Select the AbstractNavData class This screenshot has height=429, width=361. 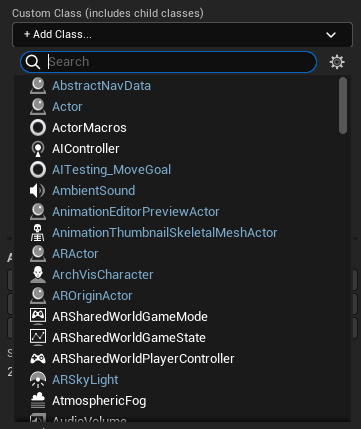(101, 86)
